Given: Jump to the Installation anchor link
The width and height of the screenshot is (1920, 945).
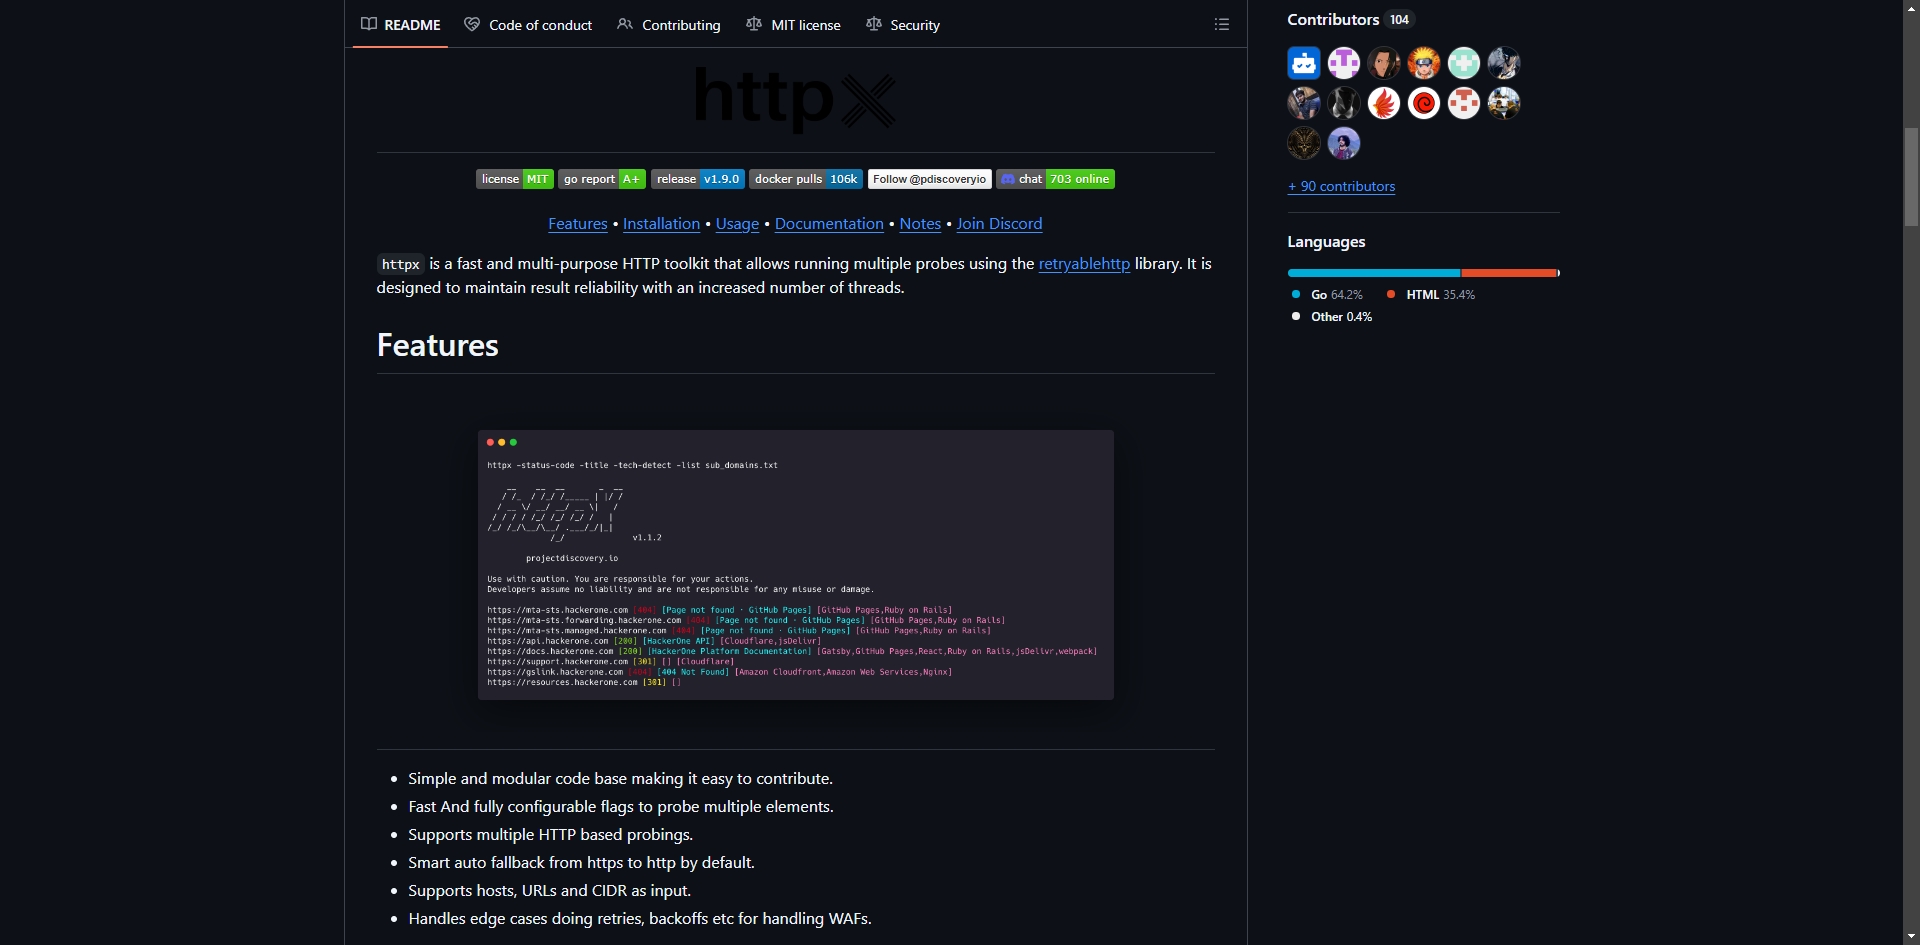Looking at the screenshot, I should click(x=661, y=224).
